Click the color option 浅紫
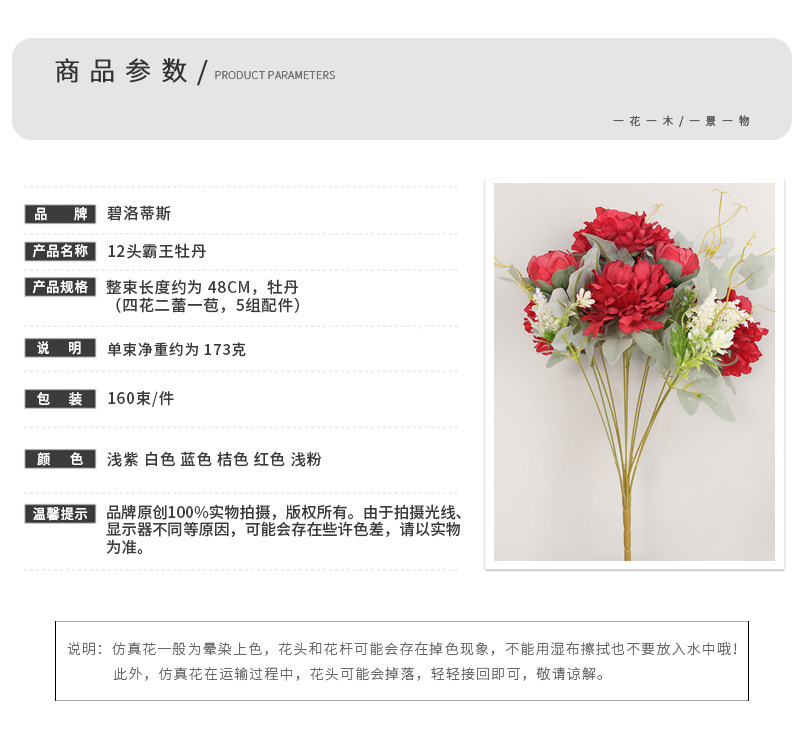800x729 pixels. click(x=122, y=459)
